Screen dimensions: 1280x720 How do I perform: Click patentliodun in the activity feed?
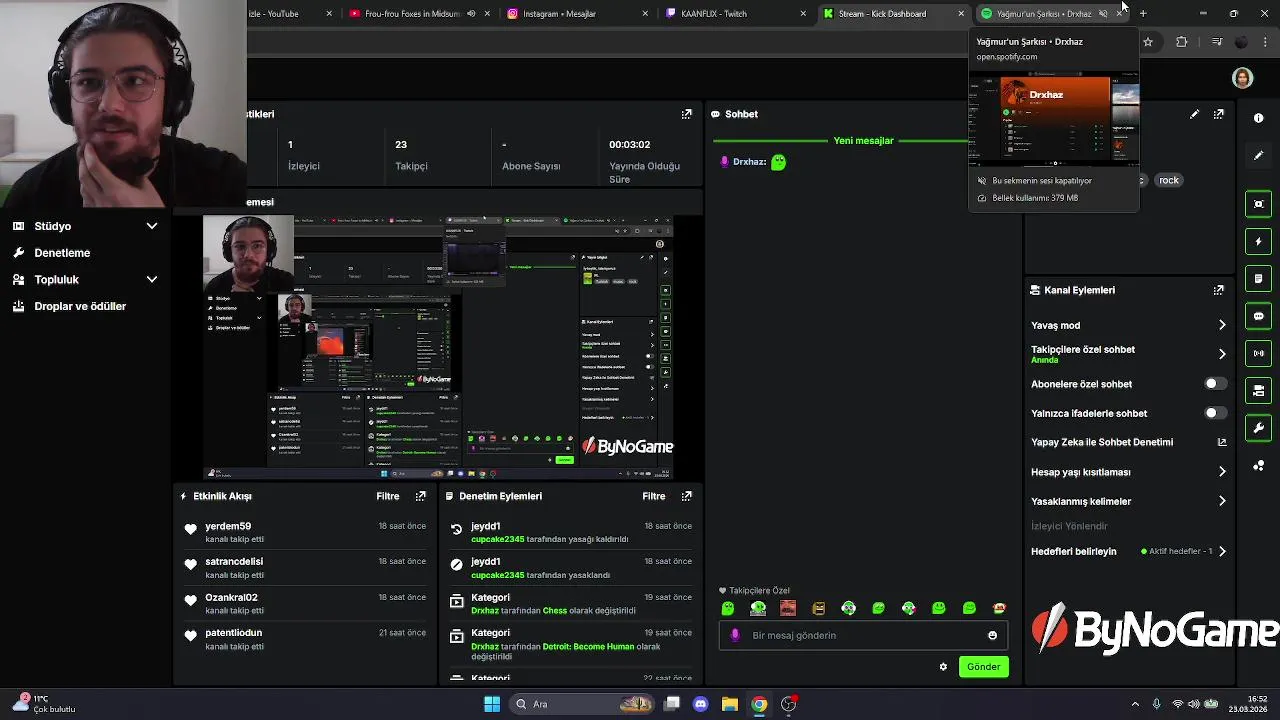coord(233,633)
